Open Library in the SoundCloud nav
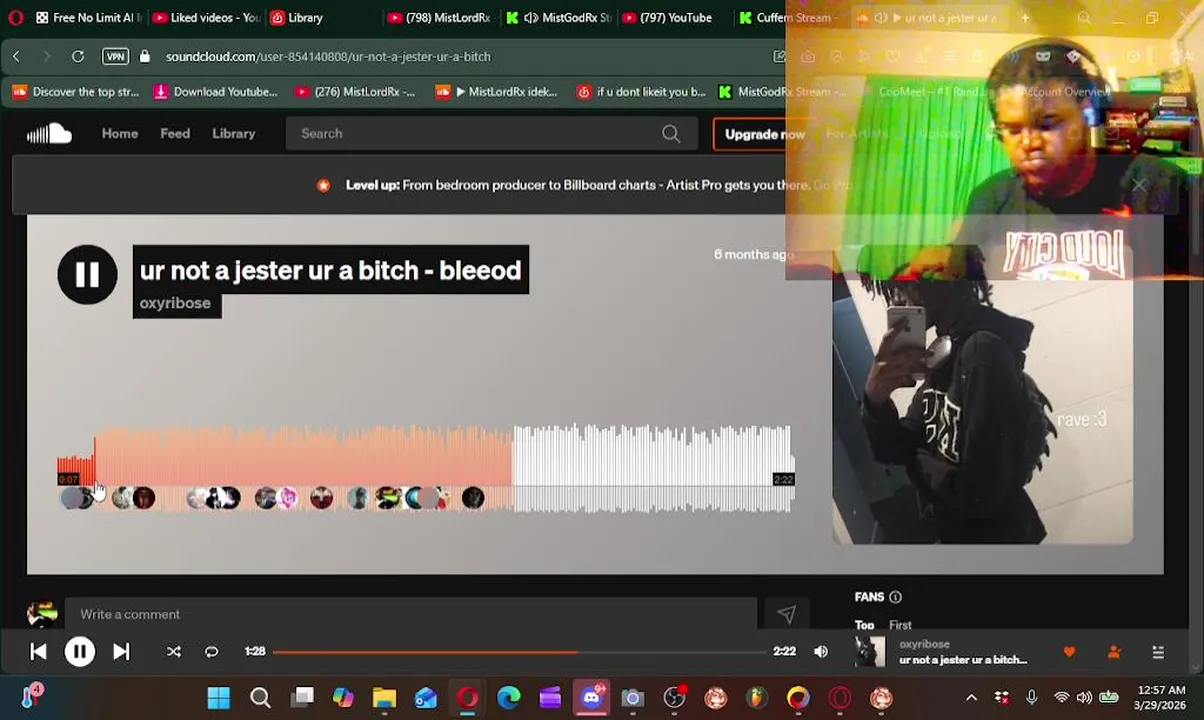This screenshot has width=1204, height=720. coord(233,133)
